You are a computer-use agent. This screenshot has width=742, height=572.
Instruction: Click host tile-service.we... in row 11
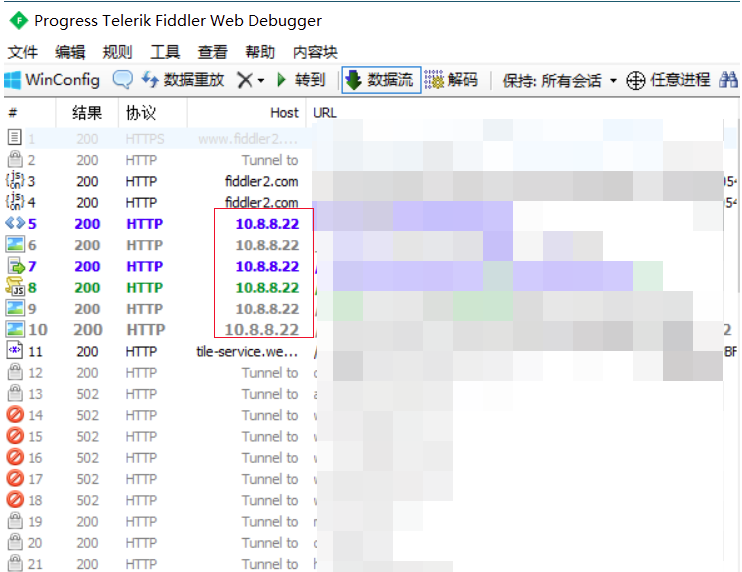point(247,352)
